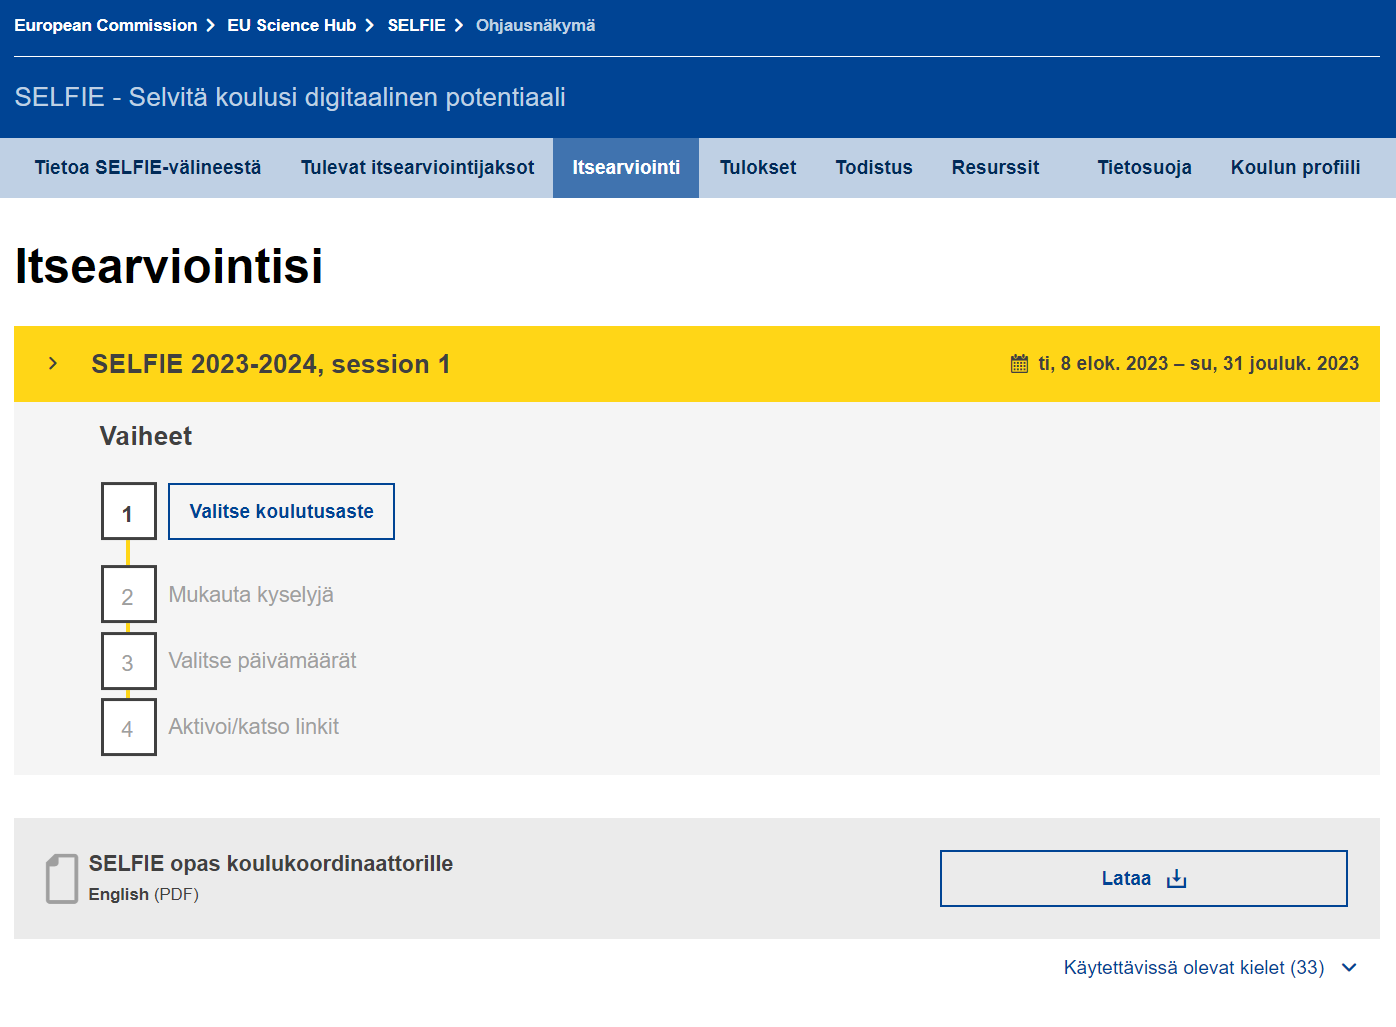Expand Käytettävissä olevat kielet (33) list
Screen dimensions: 1396x1027
coord(1211,968)
